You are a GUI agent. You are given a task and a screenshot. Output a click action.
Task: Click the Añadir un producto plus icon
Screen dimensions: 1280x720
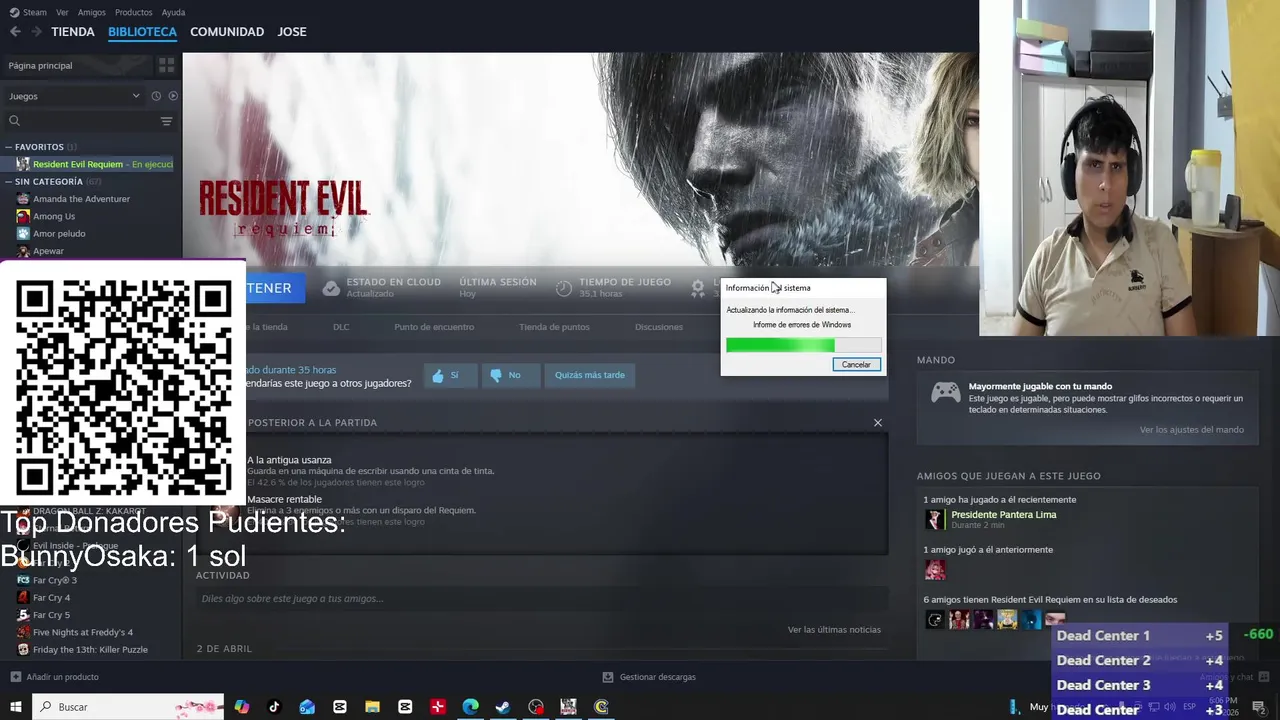point(15,677)
